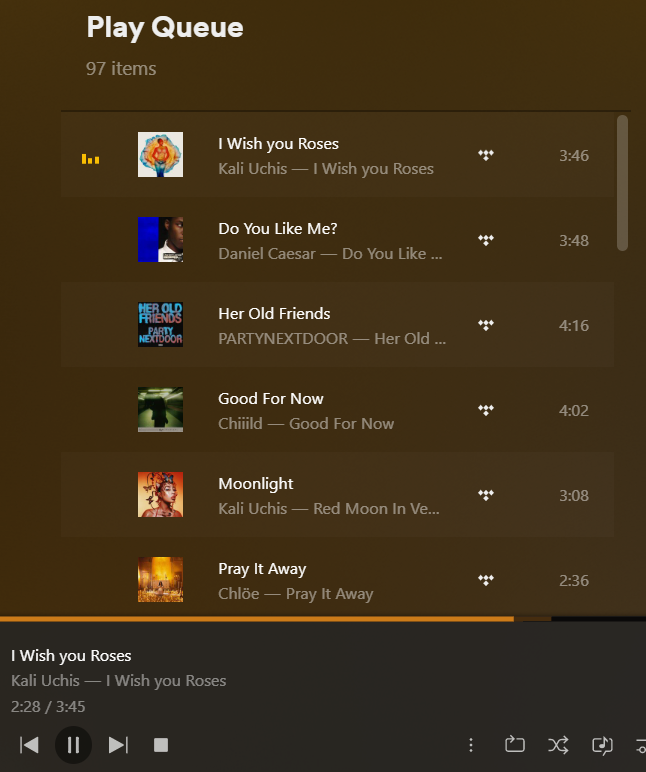Pause the current track
The image size is (646, 772).
[73, 745]
